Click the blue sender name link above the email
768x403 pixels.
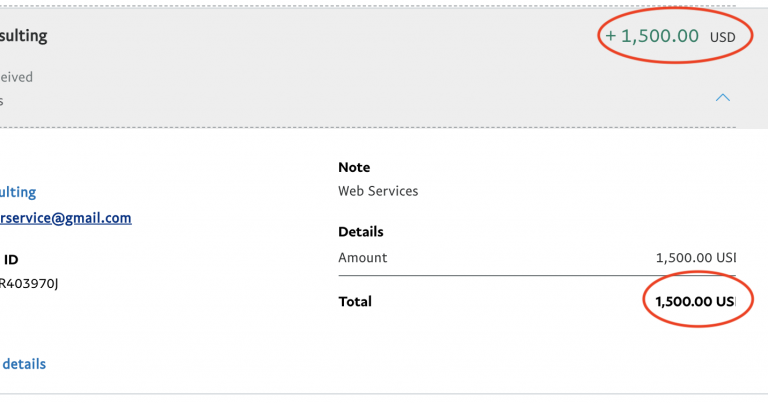pos(18,192)
